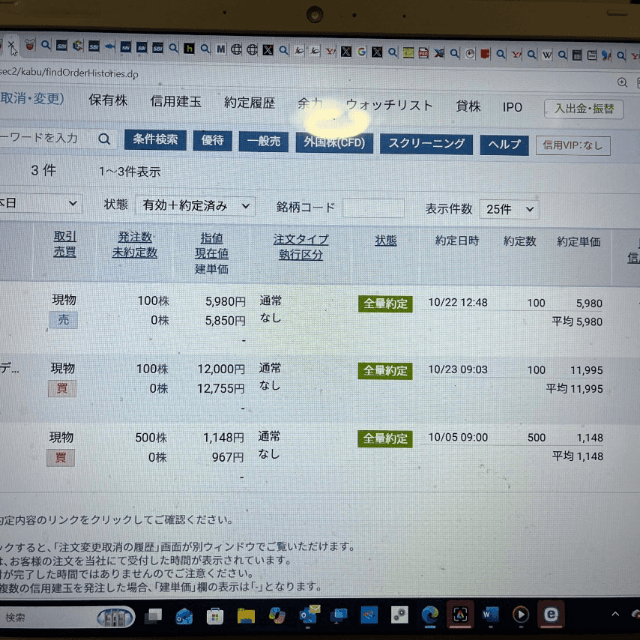Click the browser address bar URL

[69, 73]
